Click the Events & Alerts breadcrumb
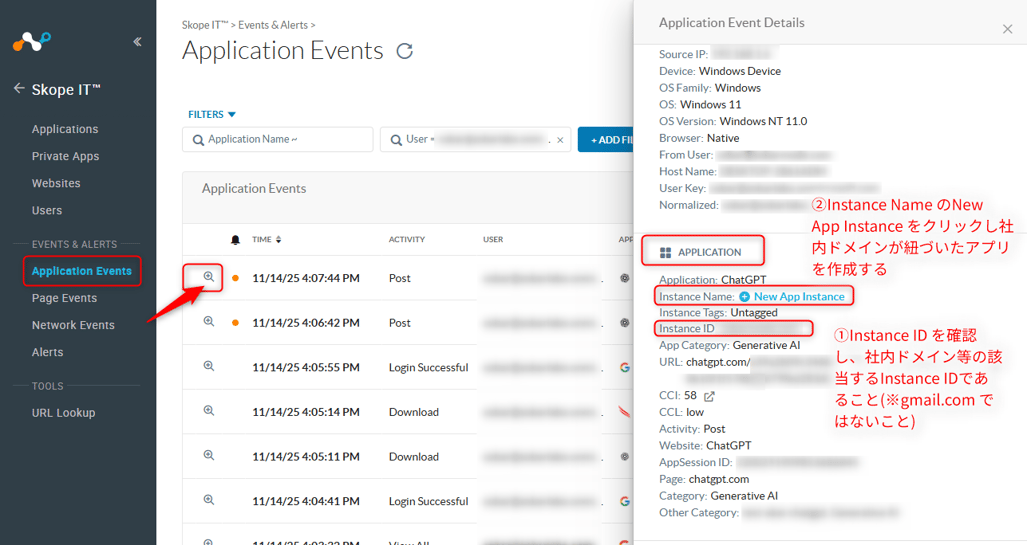1027x545 pixels. point(275,25)
